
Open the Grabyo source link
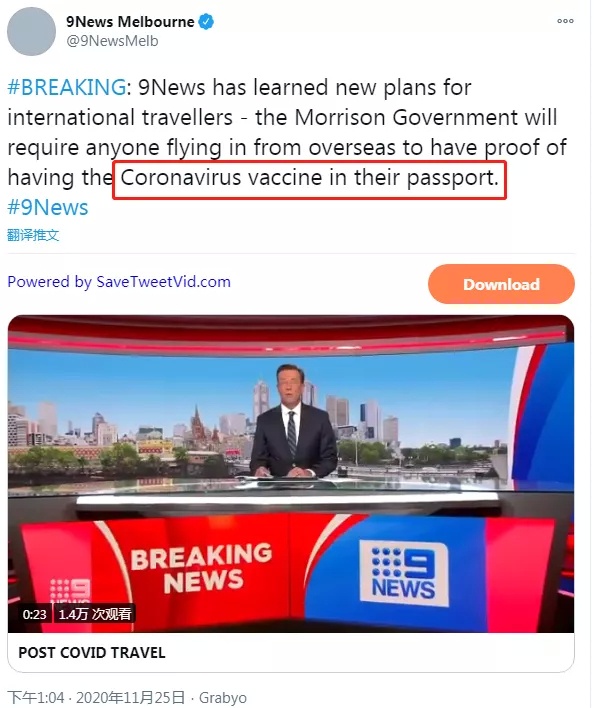coord(223,698)
